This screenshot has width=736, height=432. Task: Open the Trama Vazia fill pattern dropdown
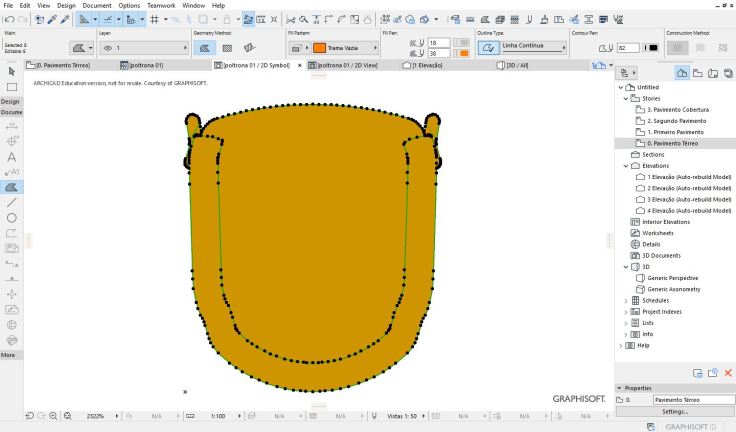coord(345,48)
